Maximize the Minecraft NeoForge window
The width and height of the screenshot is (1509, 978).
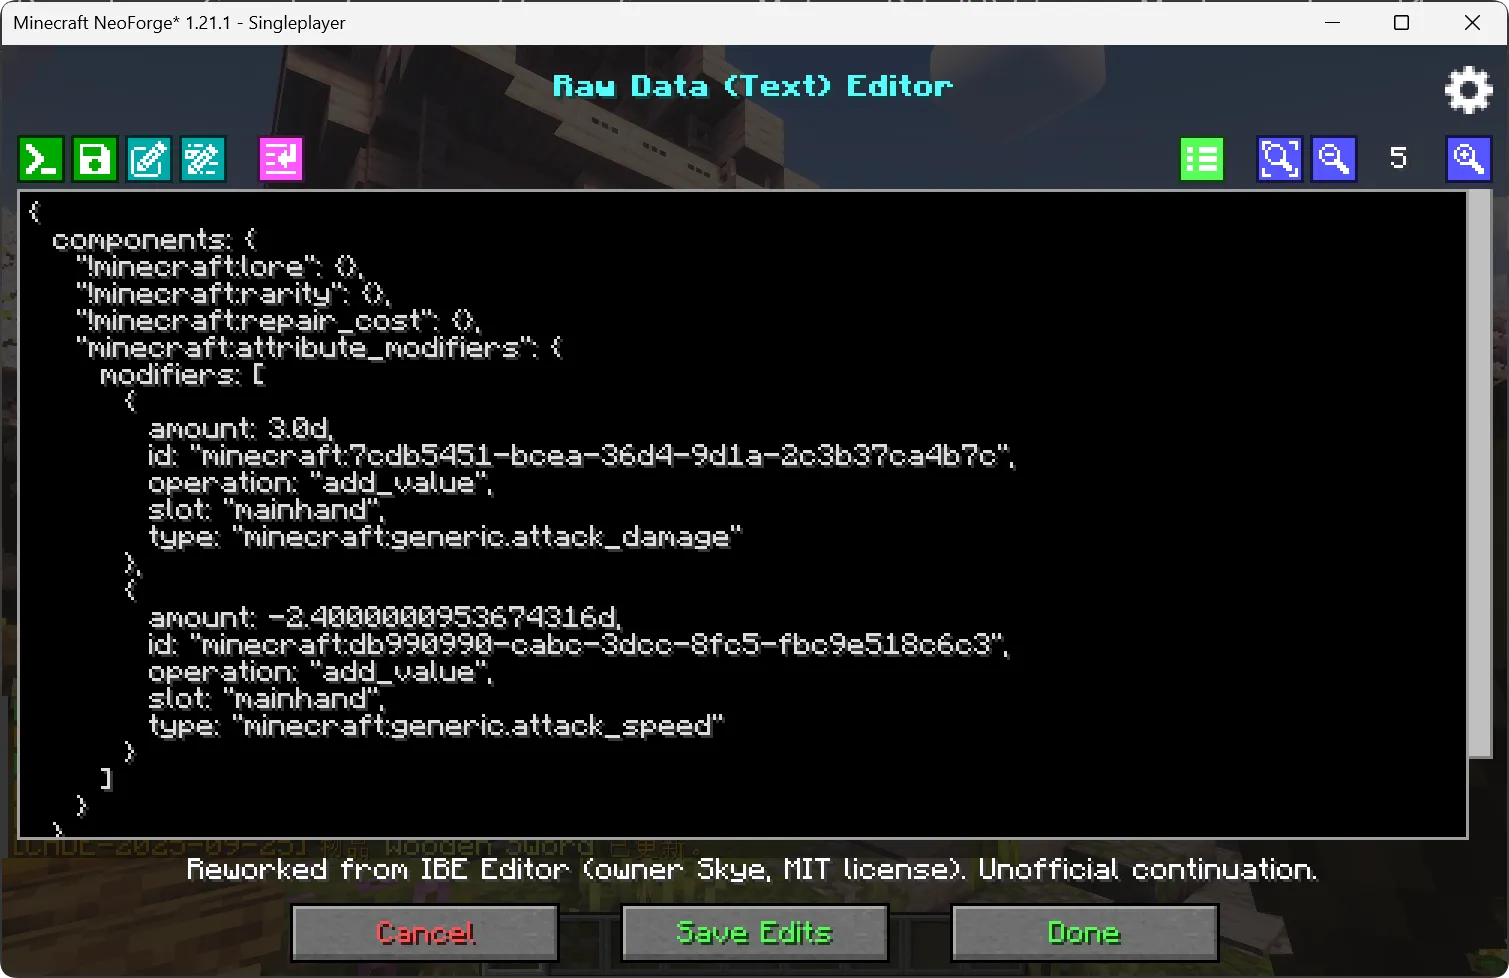pyautogui.click(x=1401, y=23)
